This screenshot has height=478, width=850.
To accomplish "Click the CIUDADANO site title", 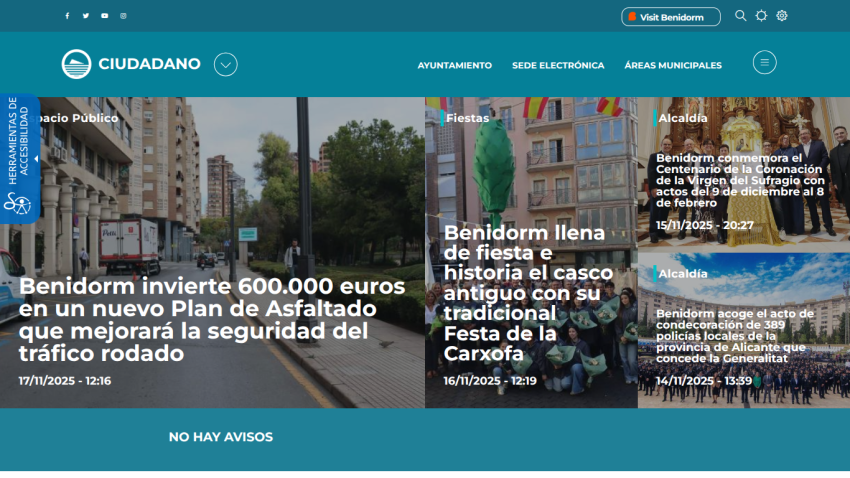I will pos(149,64).
